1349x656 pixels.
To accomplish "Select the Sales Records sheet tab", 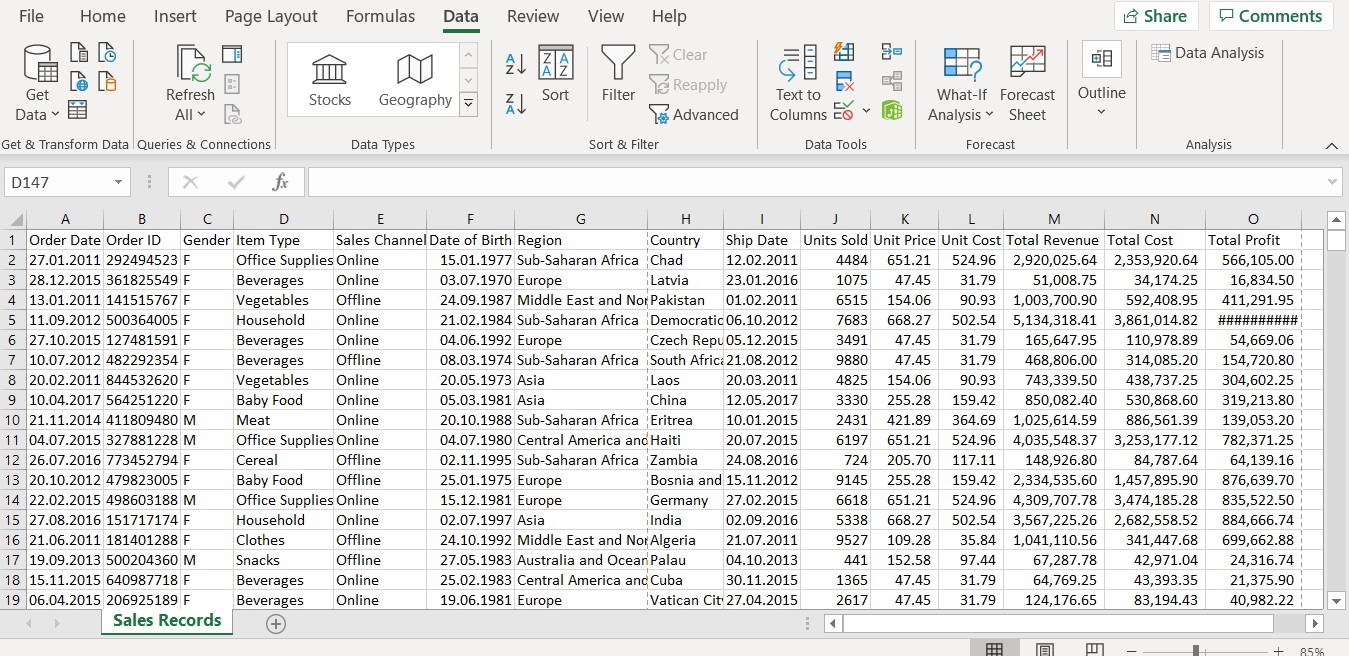I will pyautogui.click(x=166, y=620).
